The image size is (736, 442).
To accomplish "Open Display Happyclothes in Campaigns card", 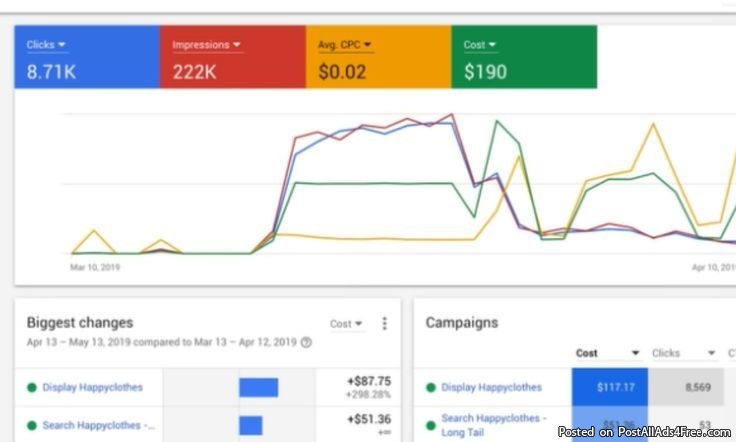I will 491,387.
